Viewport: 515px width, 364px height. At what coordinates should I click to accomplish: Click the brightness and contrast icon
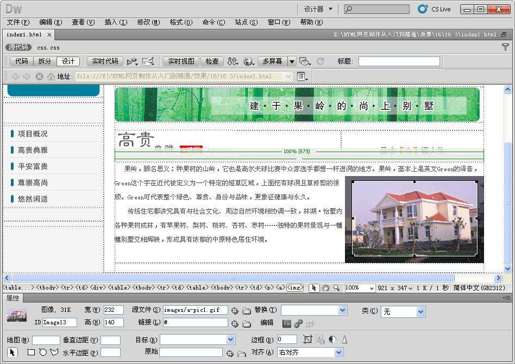coord(332,339)
